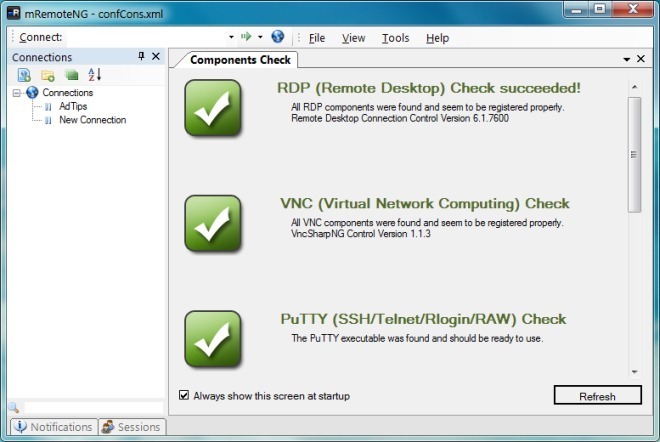Click the mRemoteNG app icon in the title bar
660x442 pixels.
point(13,13)
